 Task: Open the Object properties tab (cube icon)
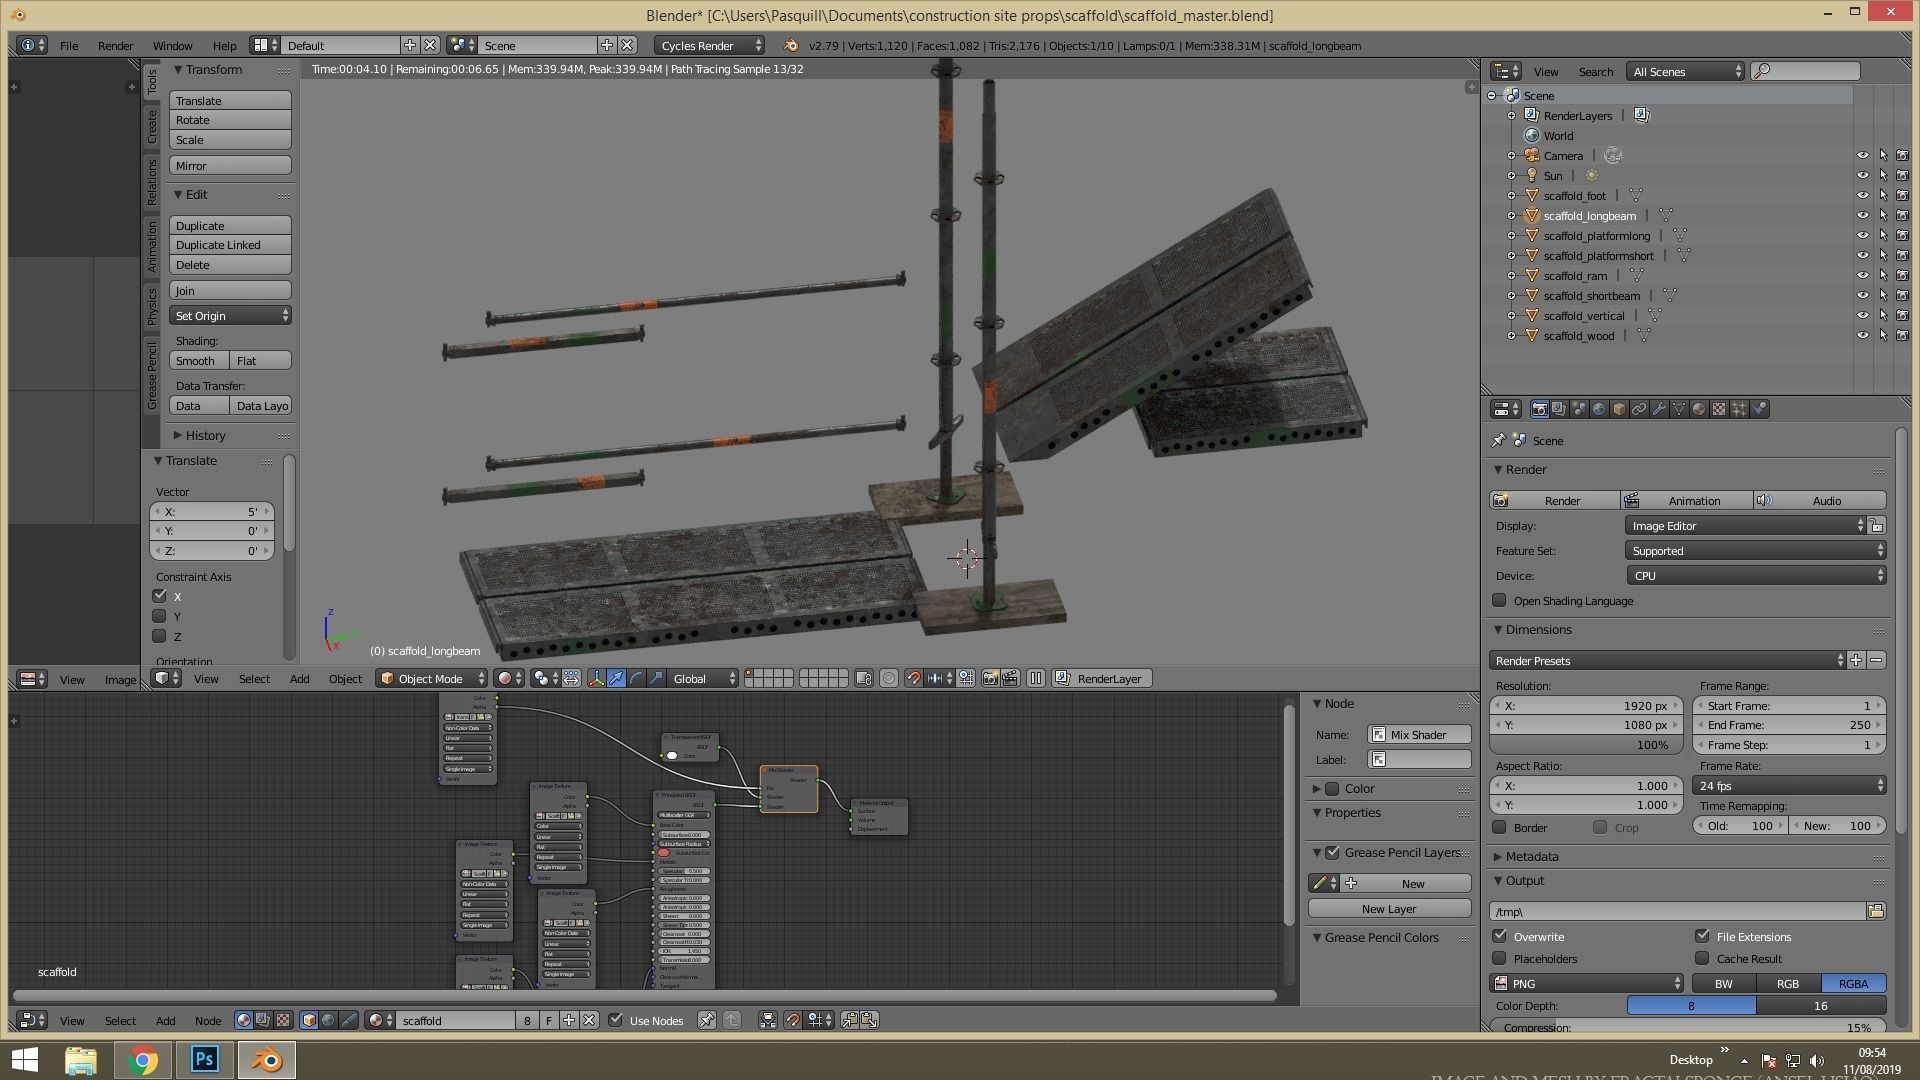tap(1619, 409)
